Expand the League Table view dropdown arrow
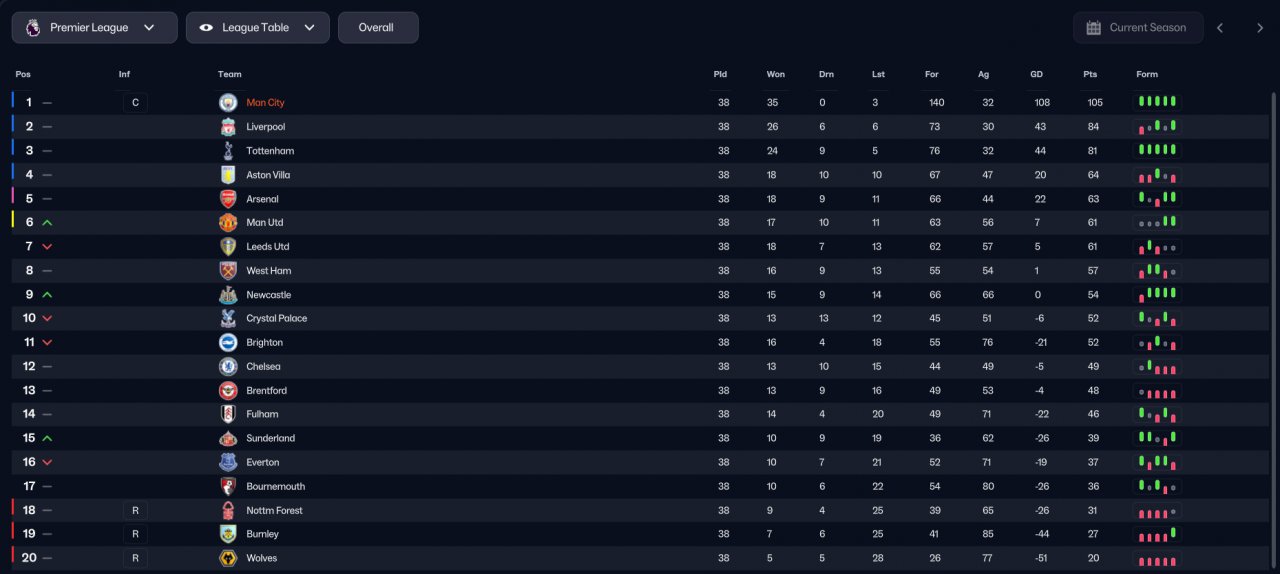1280x574 pixels. click(x=310, y=28)
